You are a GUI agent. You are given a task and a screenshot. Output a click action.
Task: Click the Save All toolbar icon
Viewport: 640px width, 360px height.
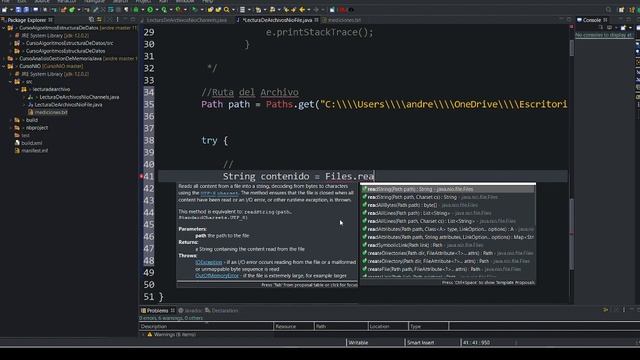point(26,9)
